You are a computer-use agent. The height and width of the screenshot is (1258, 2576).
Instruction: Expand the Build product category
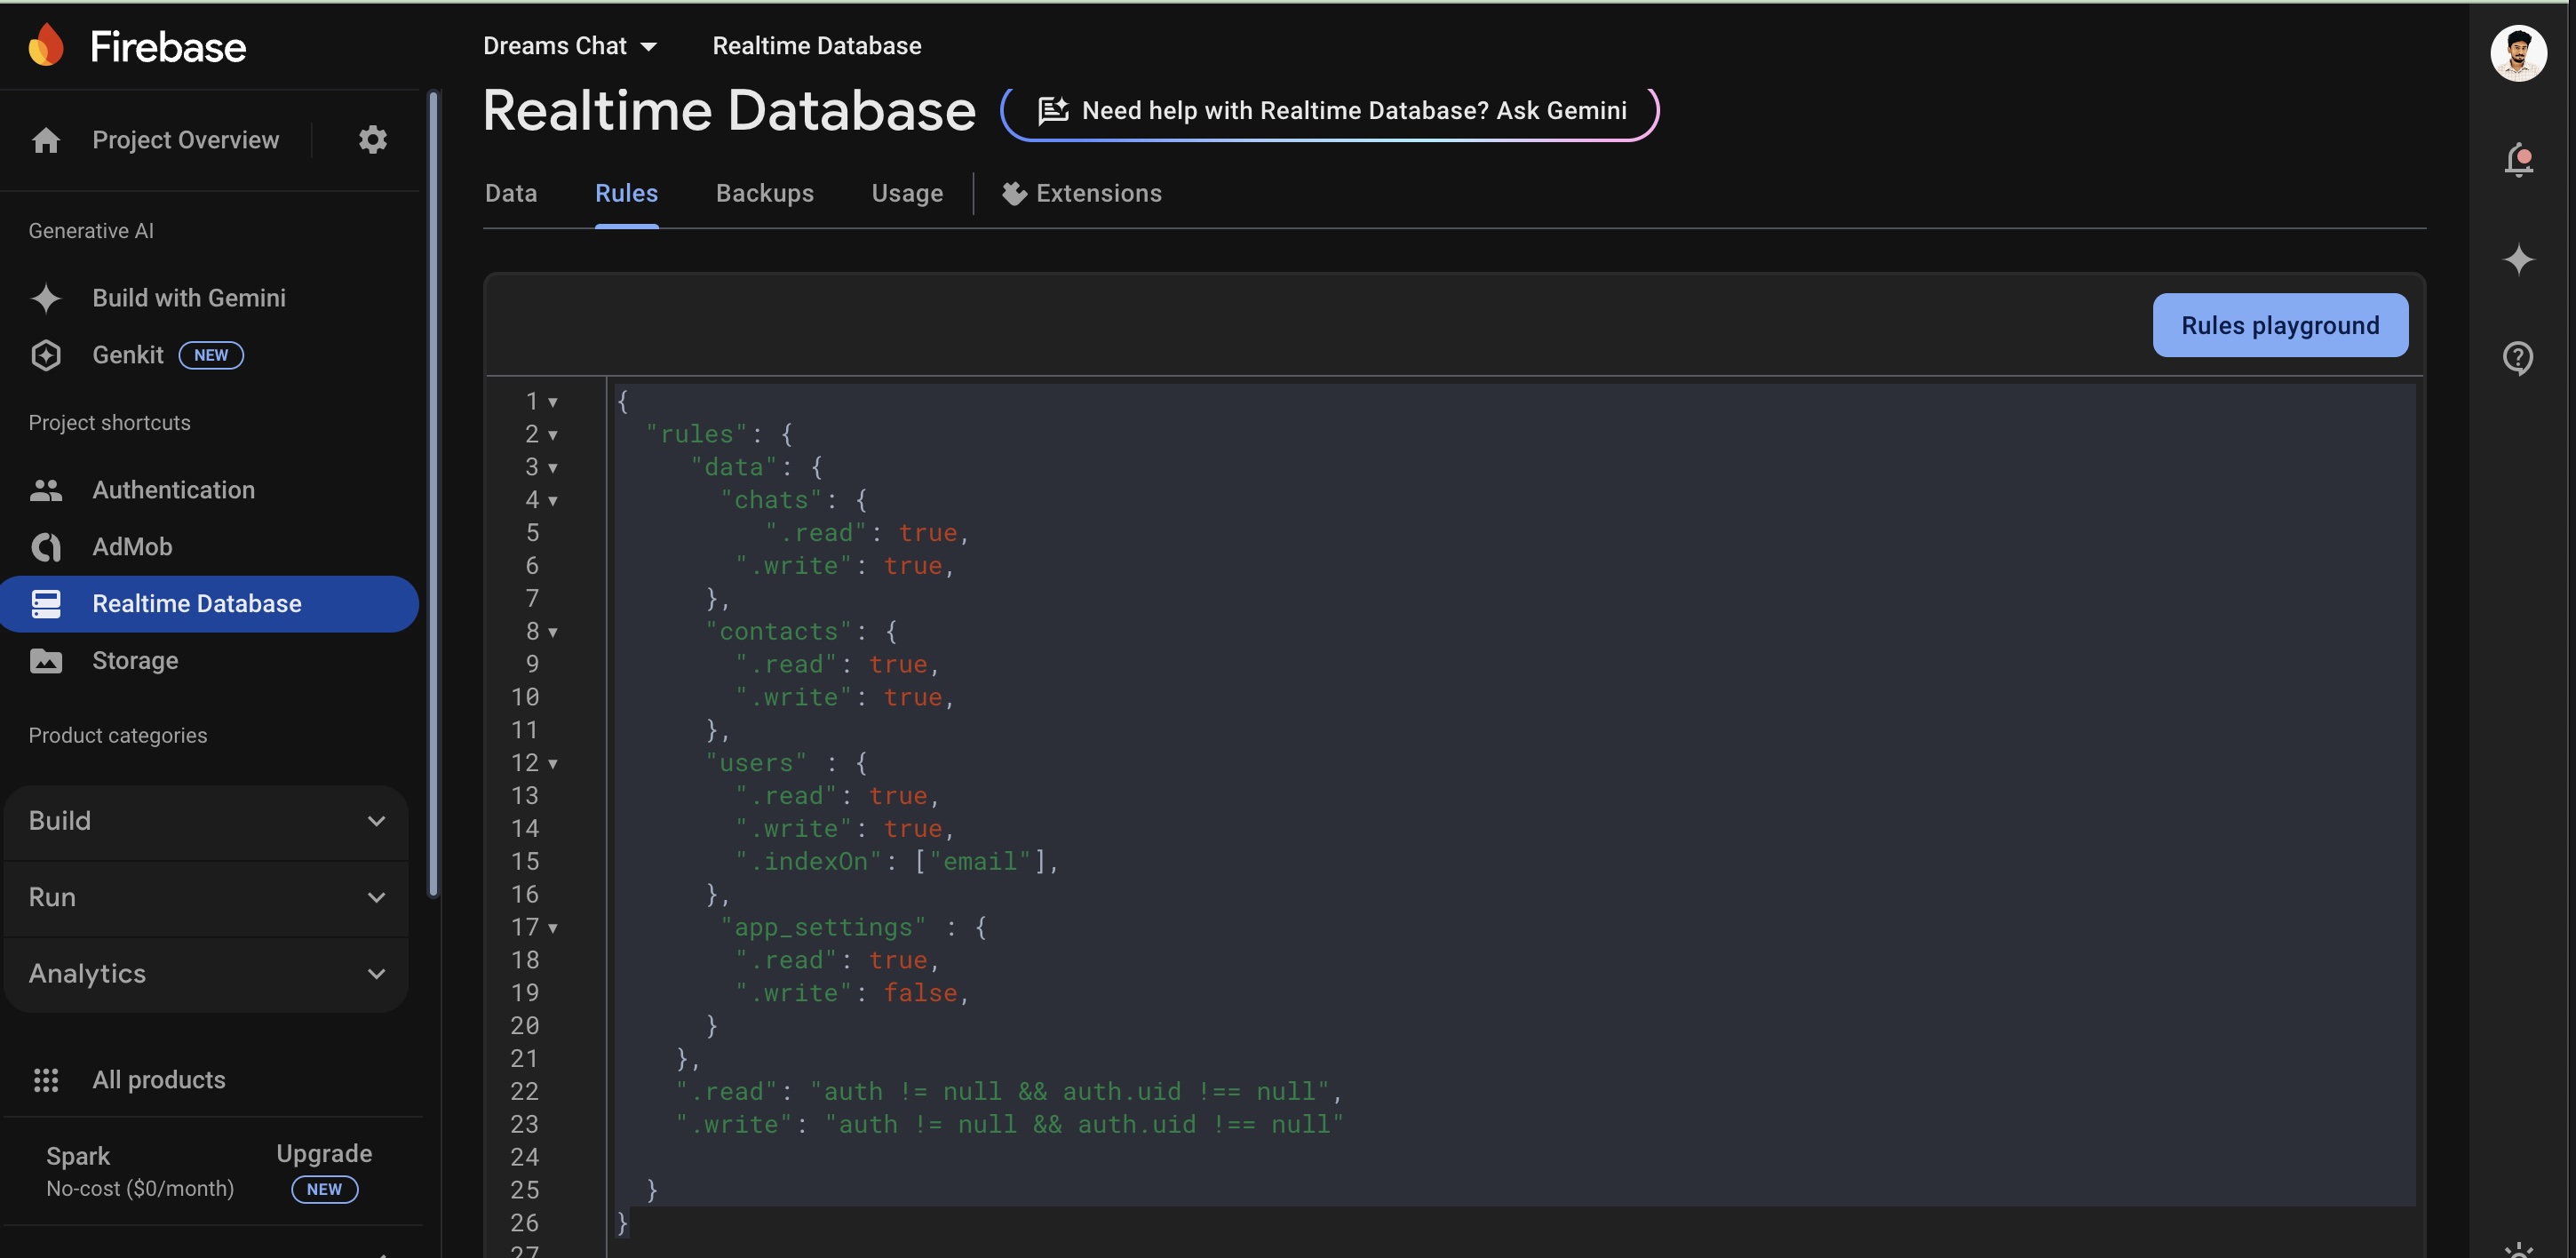206,821
